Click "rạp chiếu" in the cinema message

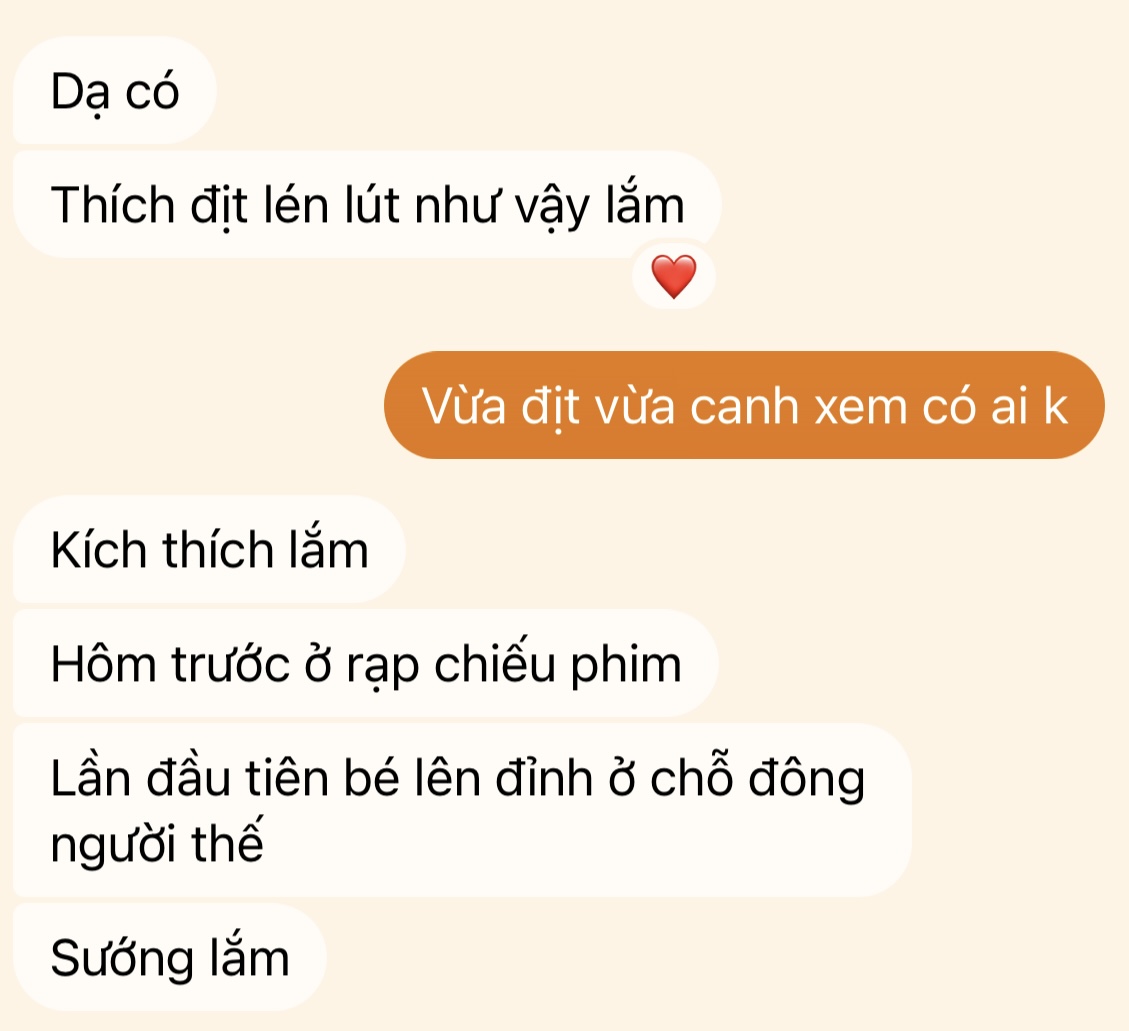(x=451, y=665)
